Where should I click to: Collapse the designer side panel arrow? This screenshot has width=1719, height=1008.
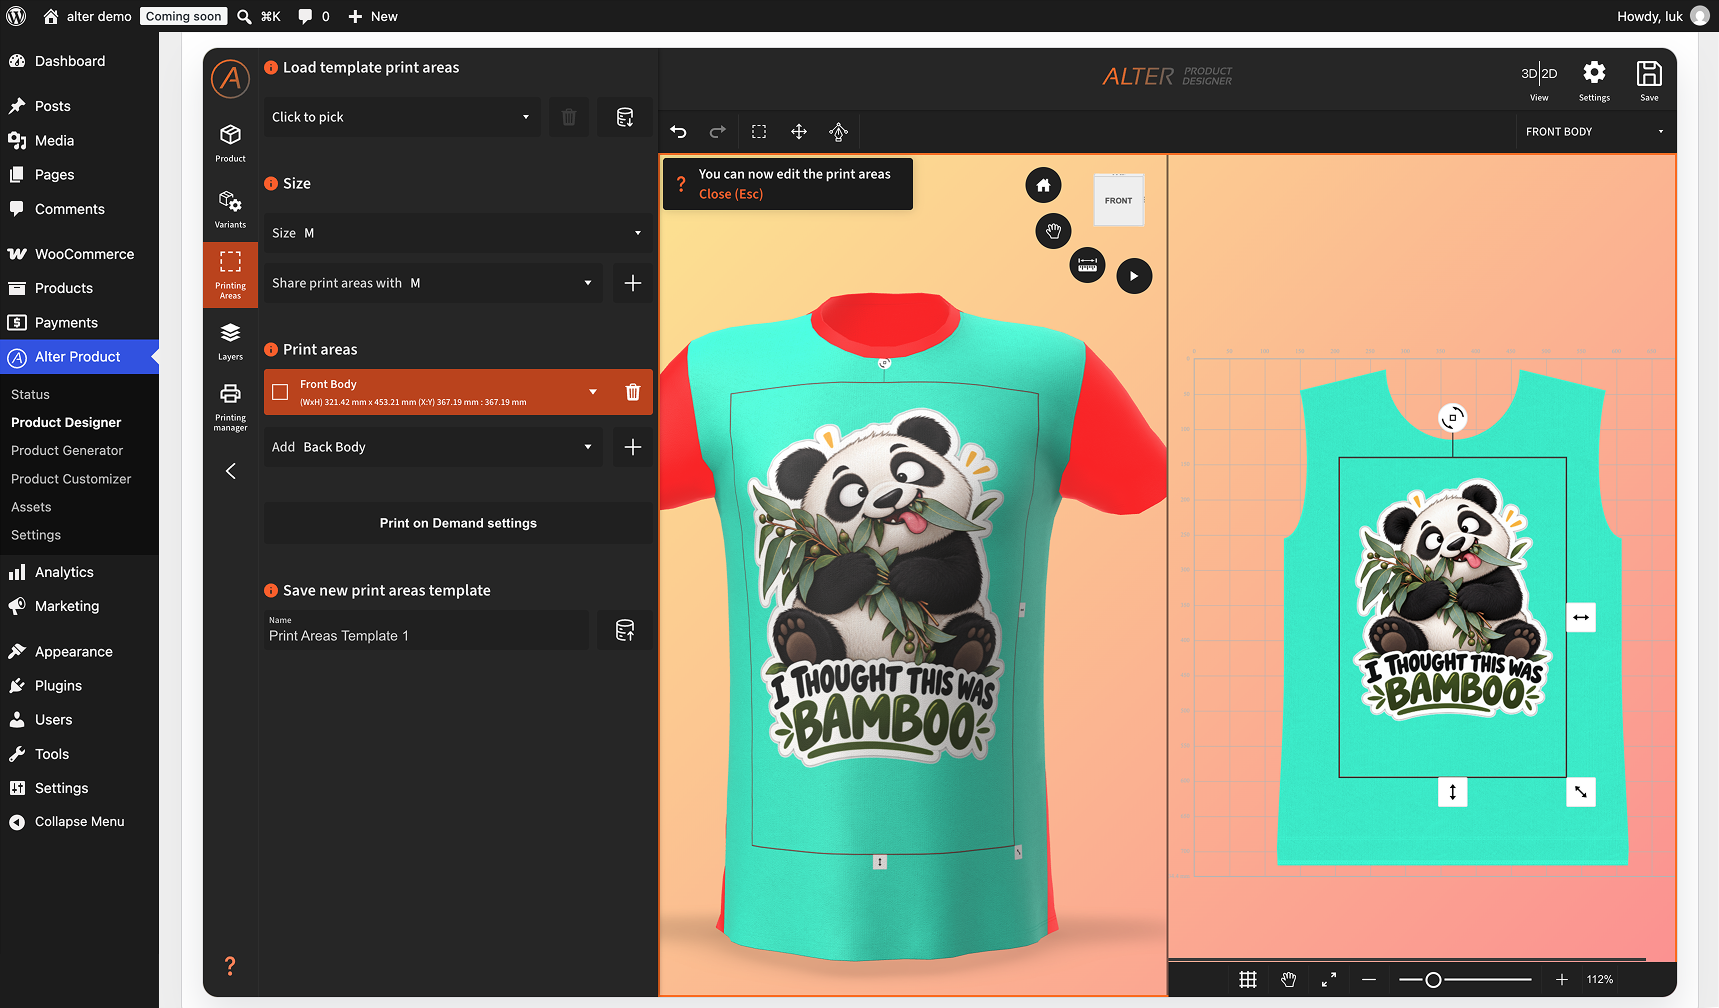[x=230, y=471]
